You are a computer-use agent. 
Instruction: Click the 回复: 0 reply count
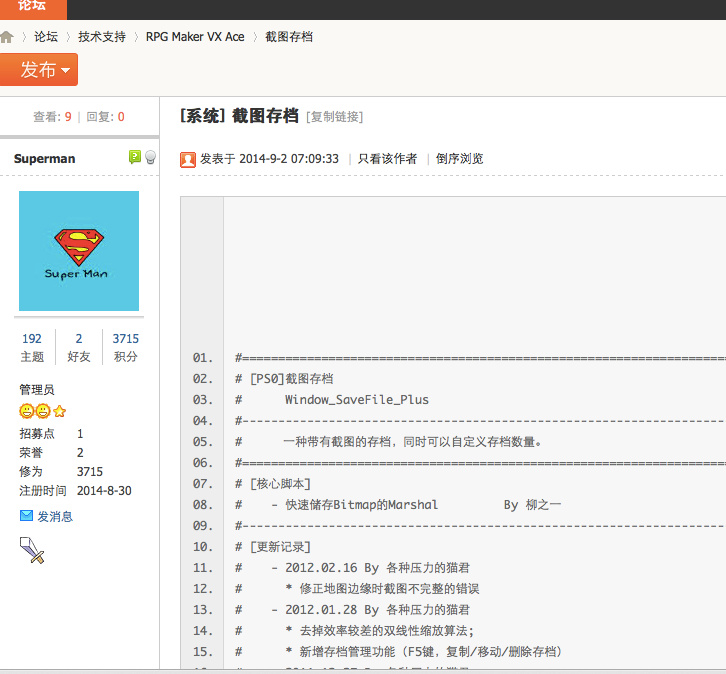pyautogui.click(x=106, y=117)
